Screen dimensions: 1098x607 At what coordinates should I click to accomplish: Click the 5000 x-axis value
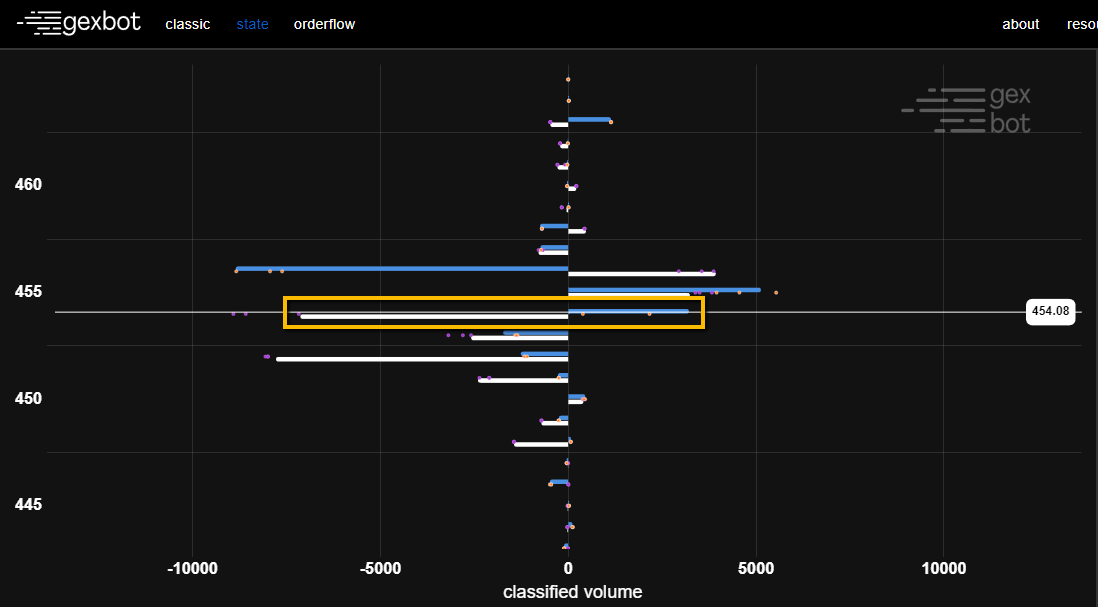756,568
